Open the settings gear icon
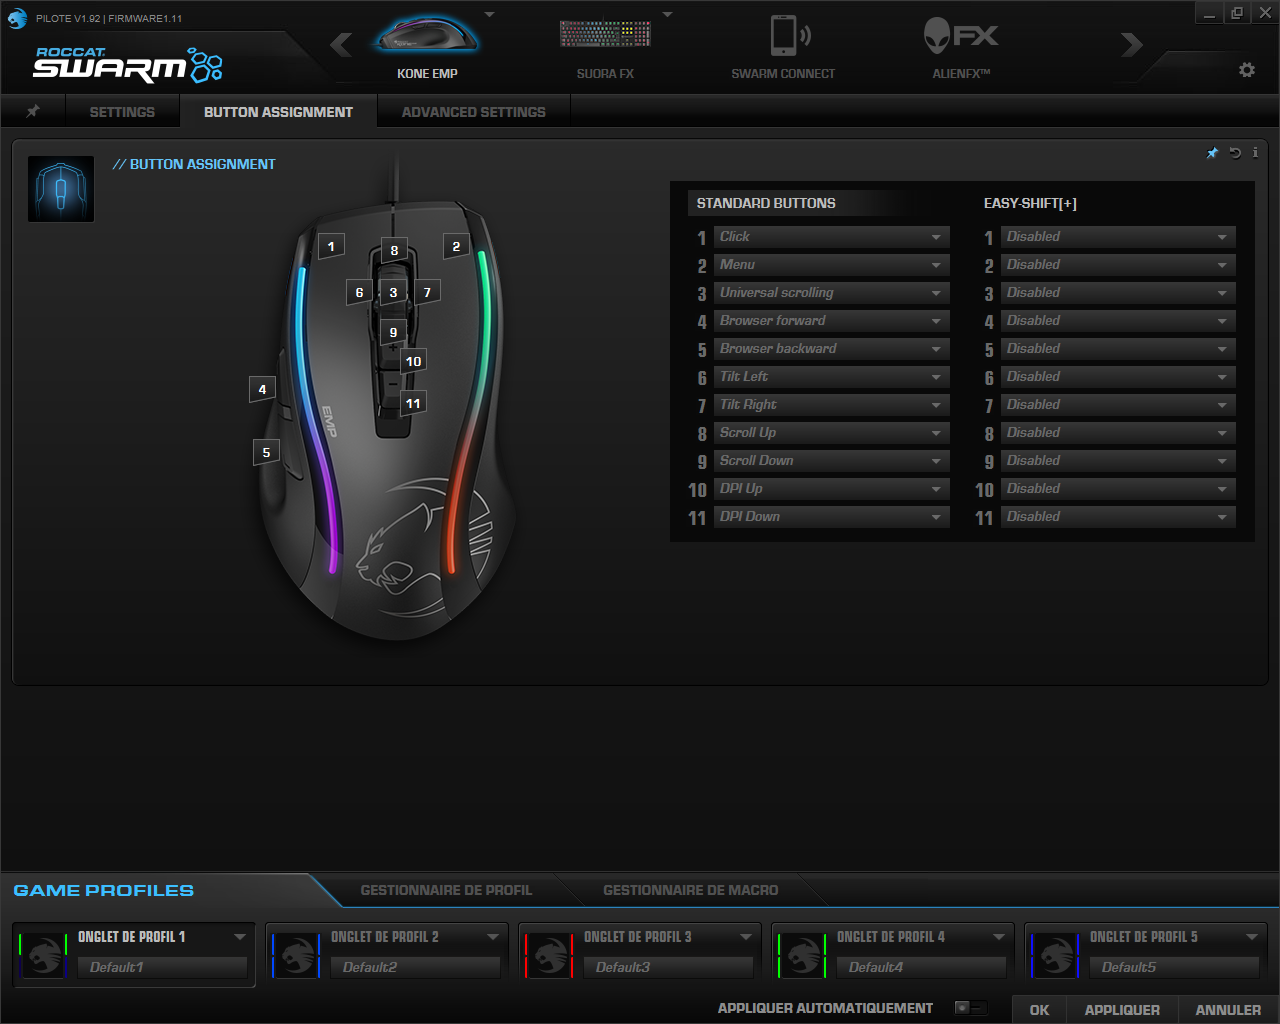 coord(1246,70)
